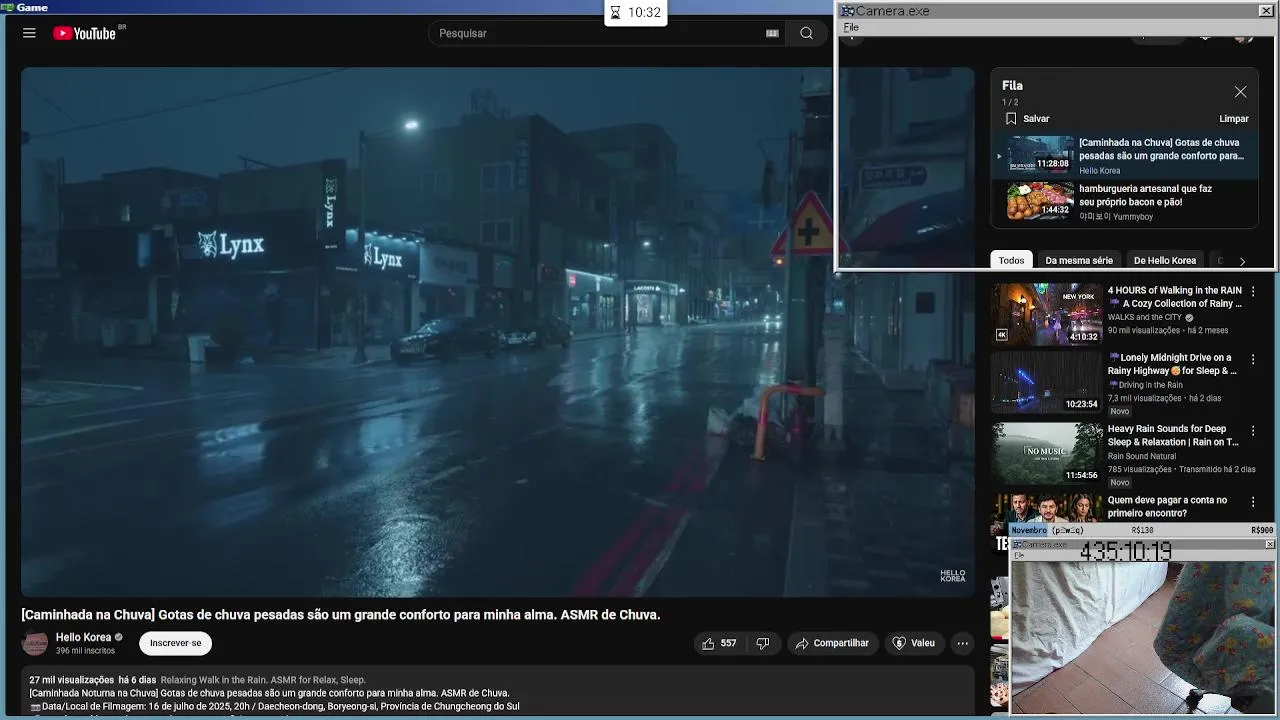Play the Caminhada na Chuva queue thumbnail
The image size is (1280, 720).
(1040, 155)
